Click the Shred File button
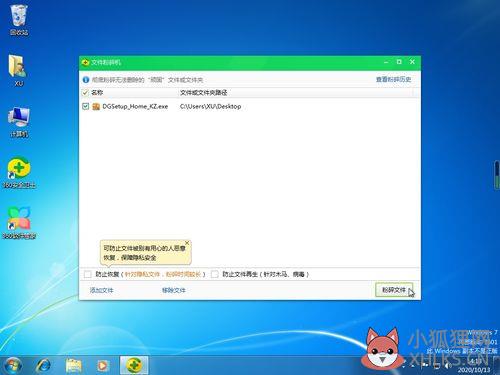 pyautogui.click(x=394, y=290)
